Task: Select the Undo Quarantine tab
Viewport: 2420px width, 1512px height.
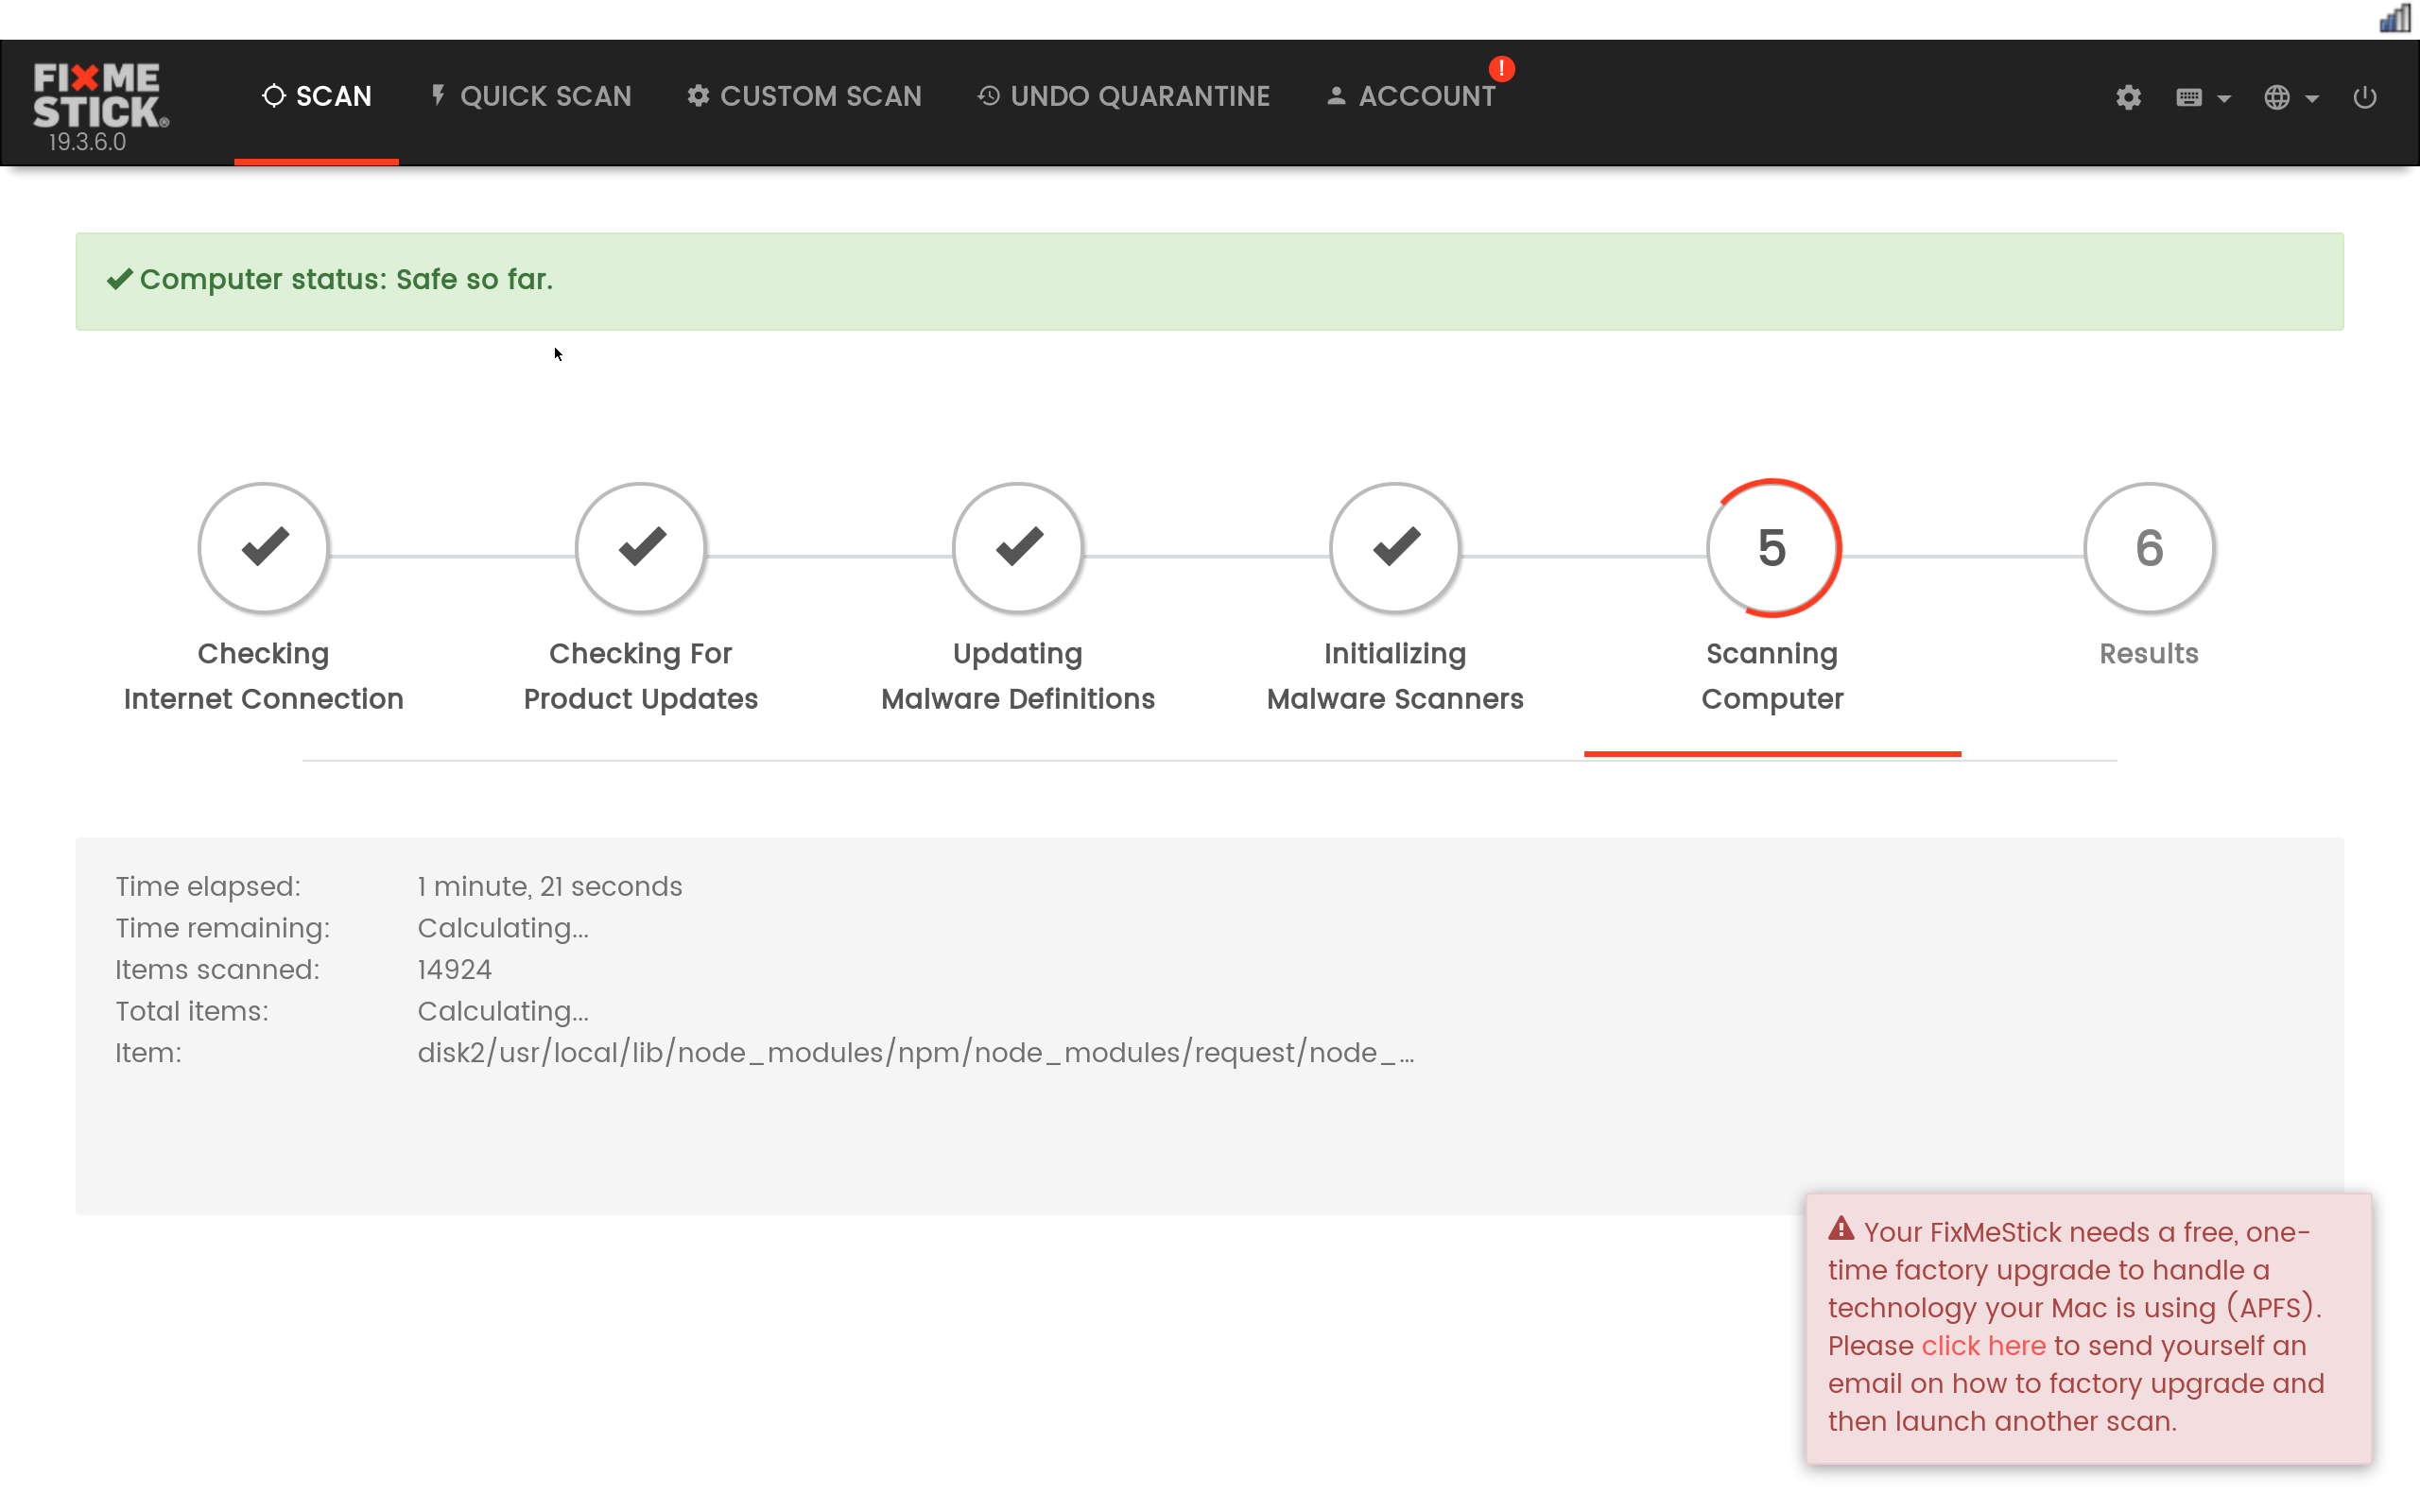Action: click(1123, 96)
